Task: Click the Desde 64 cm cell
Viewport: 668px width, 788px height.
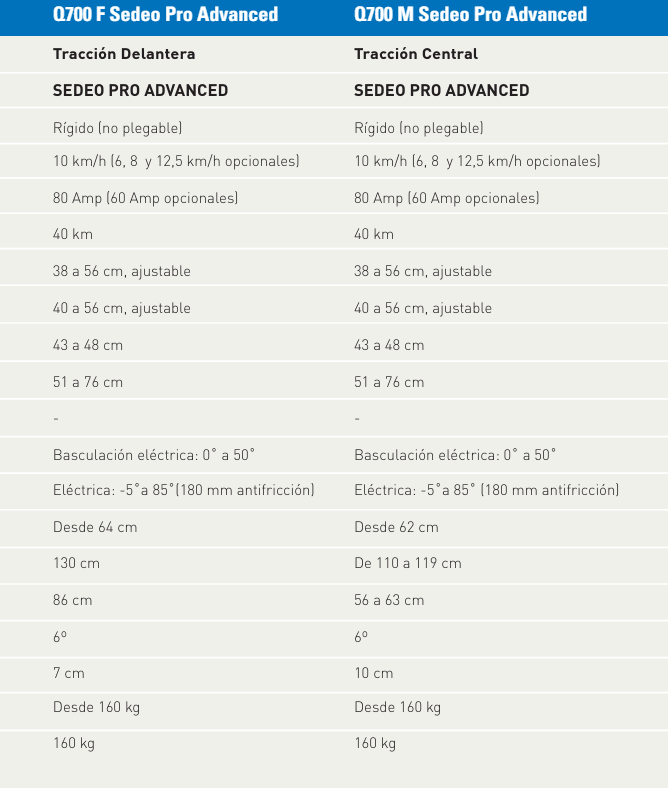Action: 95,527
